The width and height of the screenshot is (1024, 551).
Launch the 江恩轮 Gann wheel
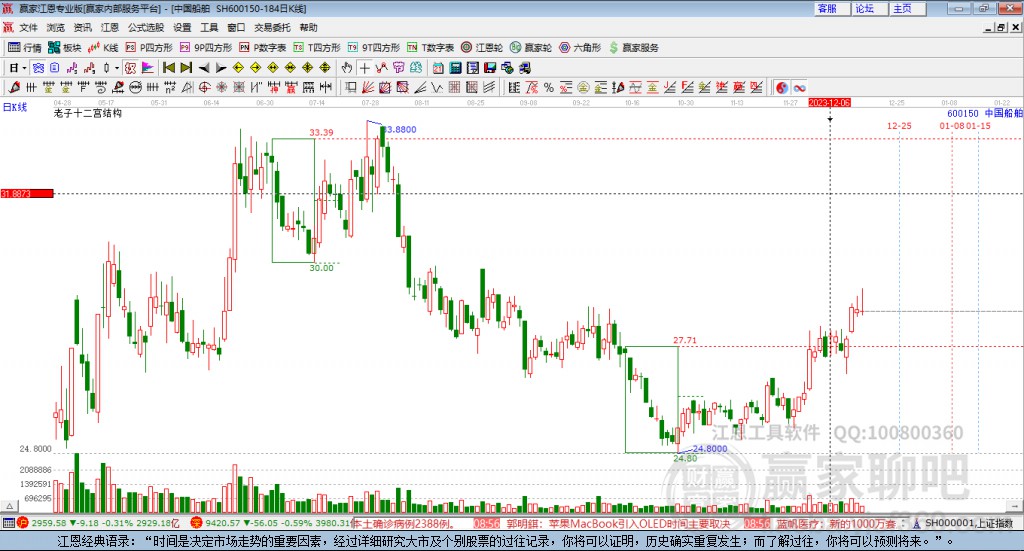click(482, 48)
